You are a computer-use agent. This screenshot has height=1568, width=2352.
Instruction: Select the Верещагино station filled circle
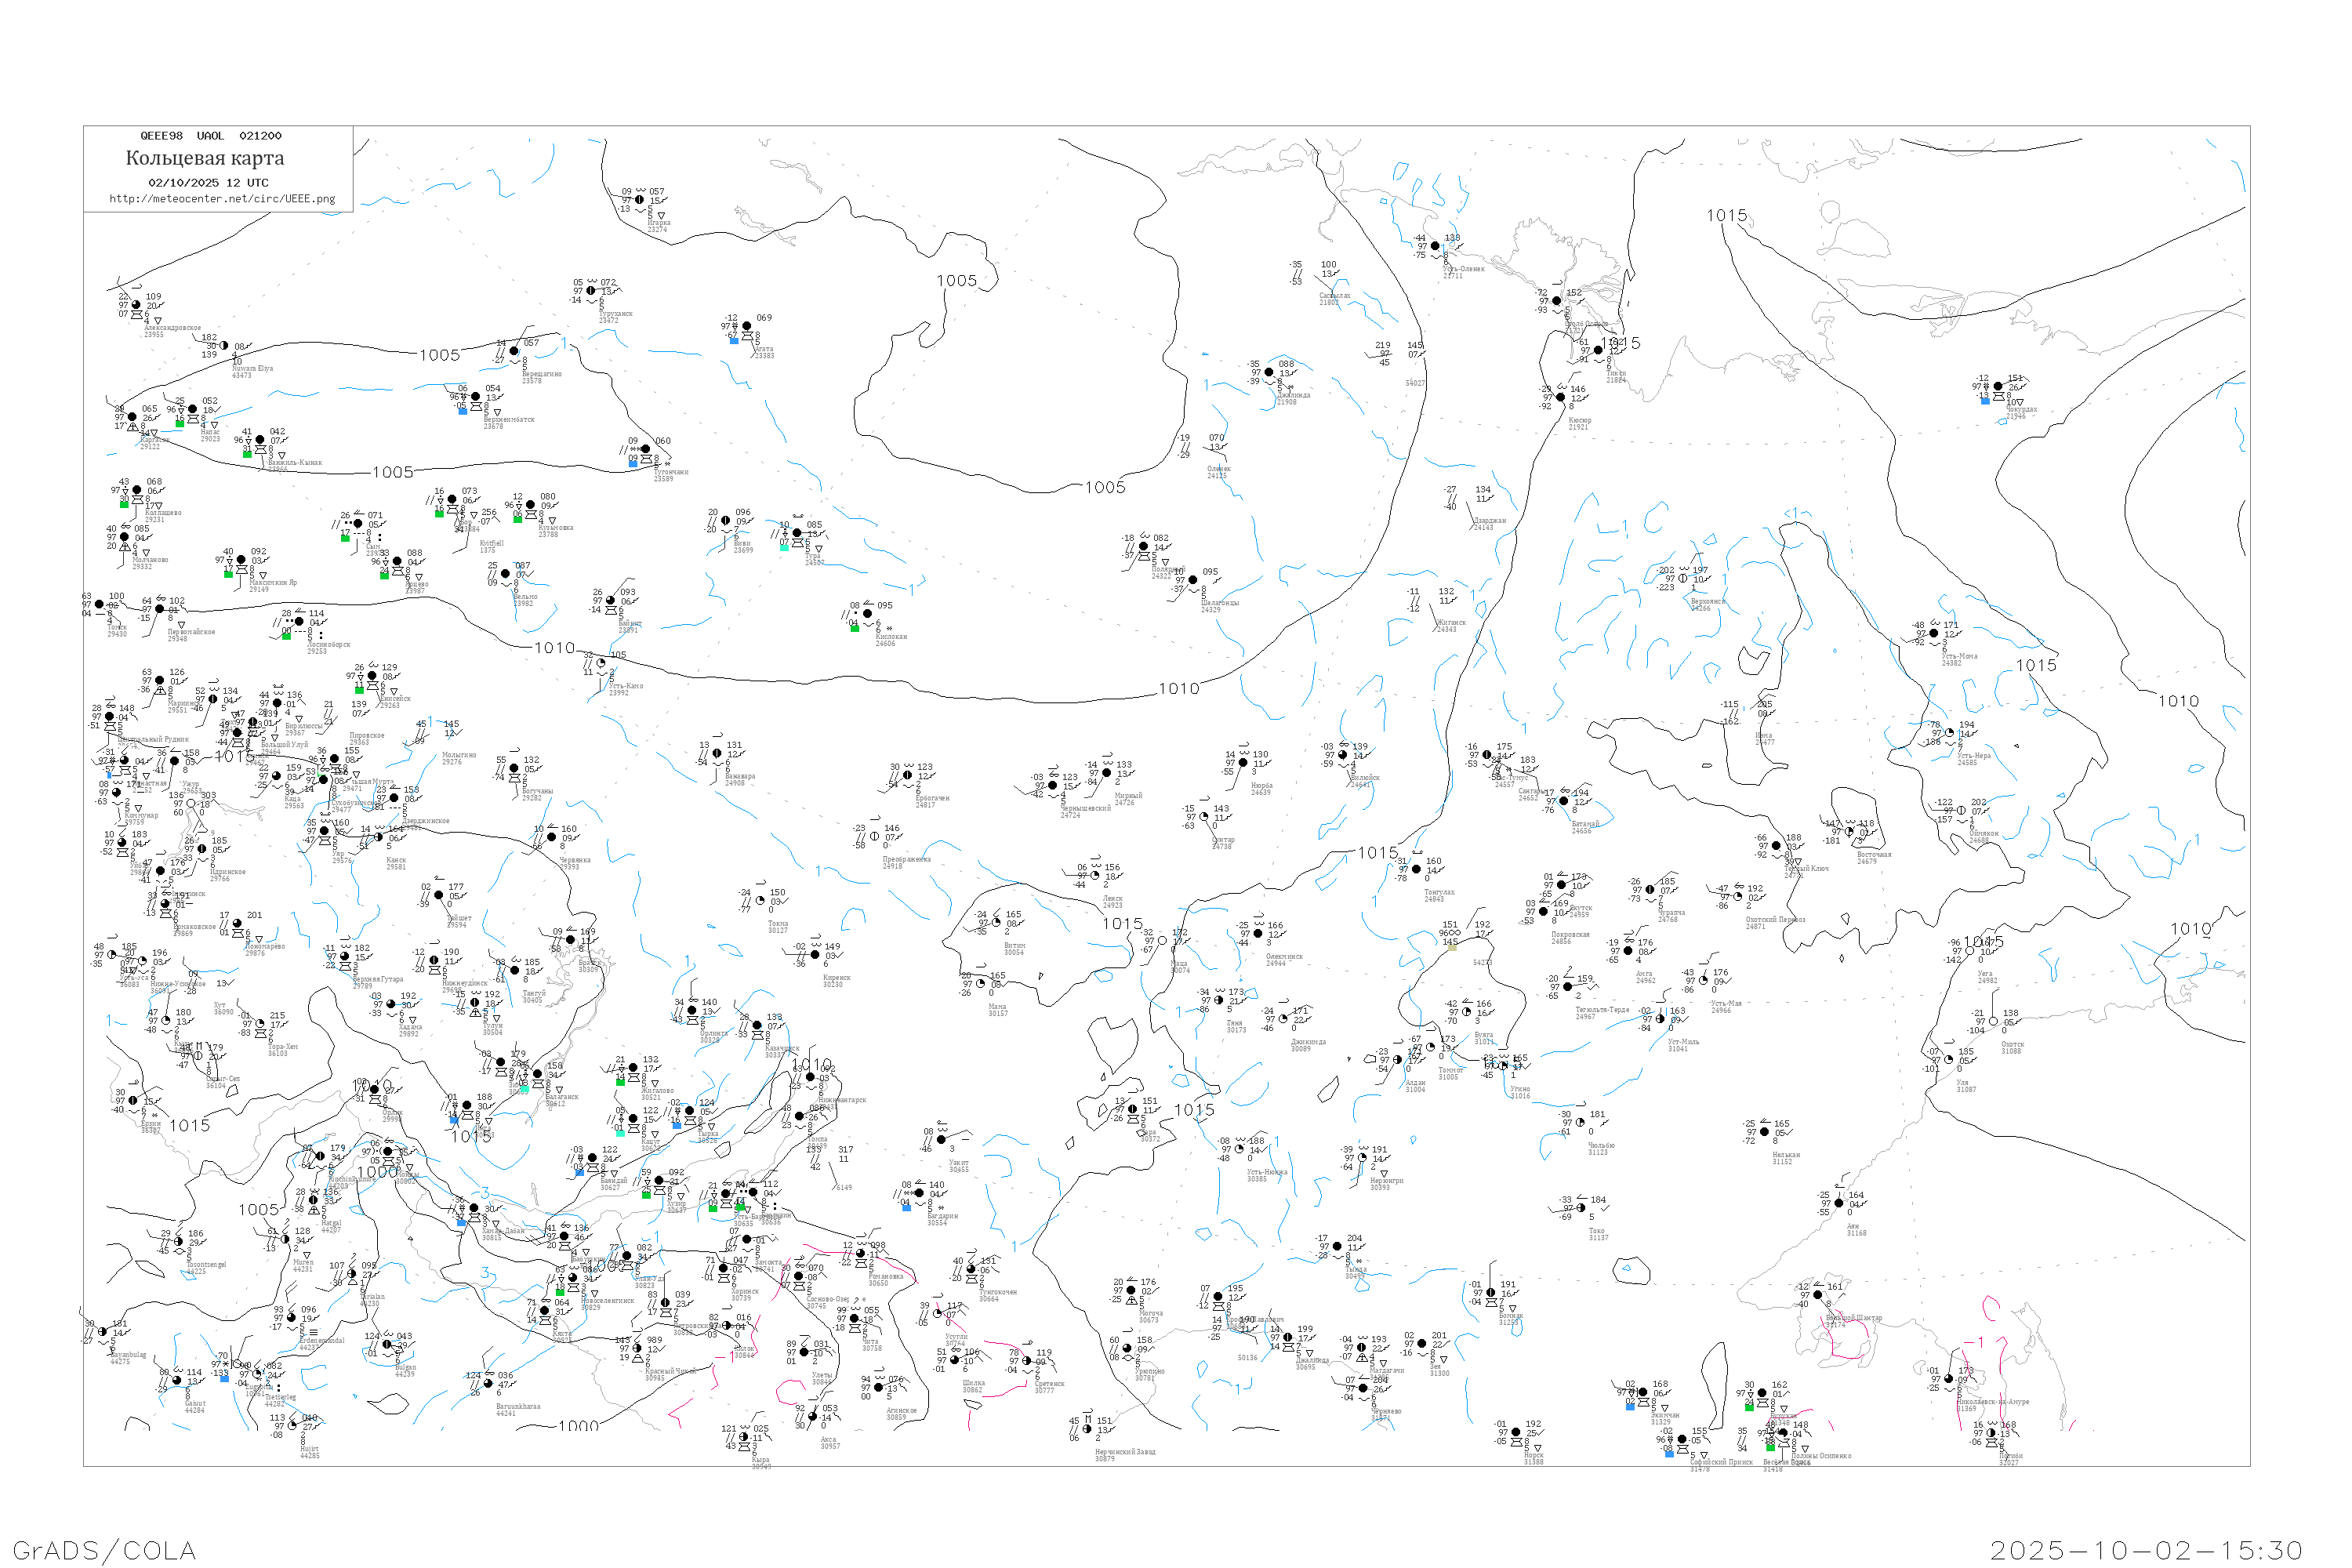click(x=514, y=351)
